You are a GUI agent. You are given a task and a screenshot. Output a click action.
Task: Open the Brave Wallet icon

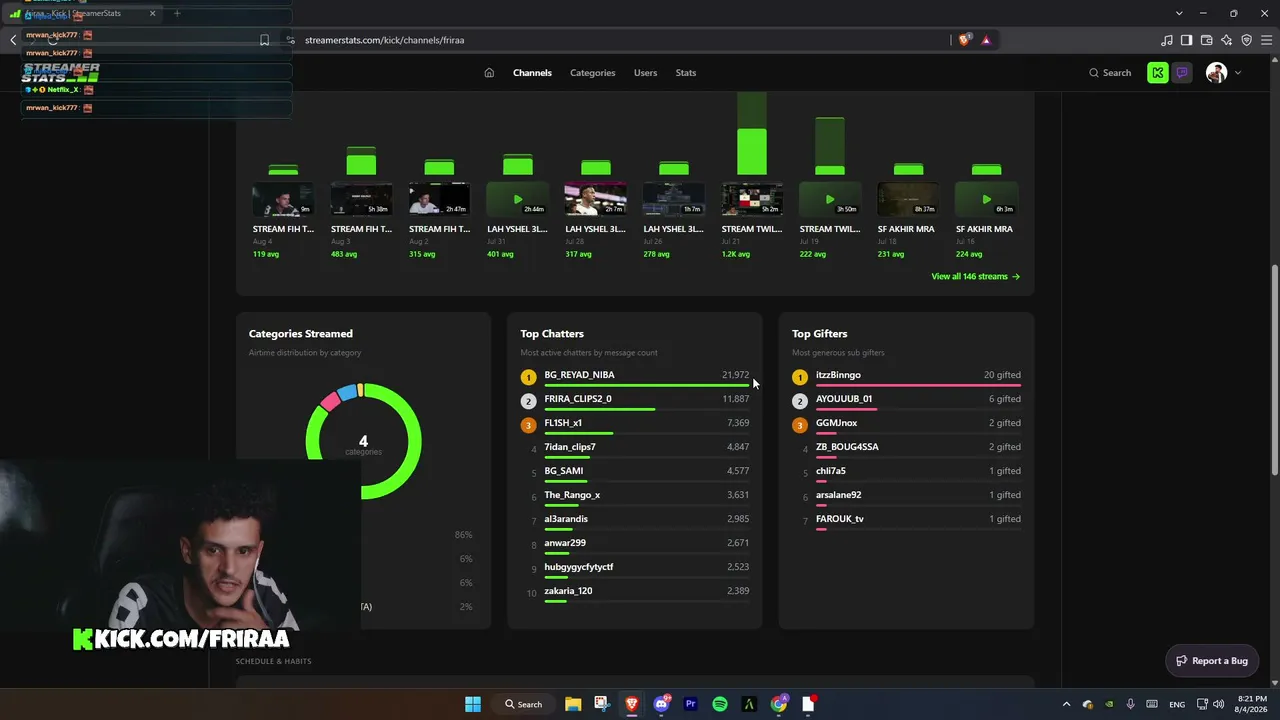[x=1206, y=40]
